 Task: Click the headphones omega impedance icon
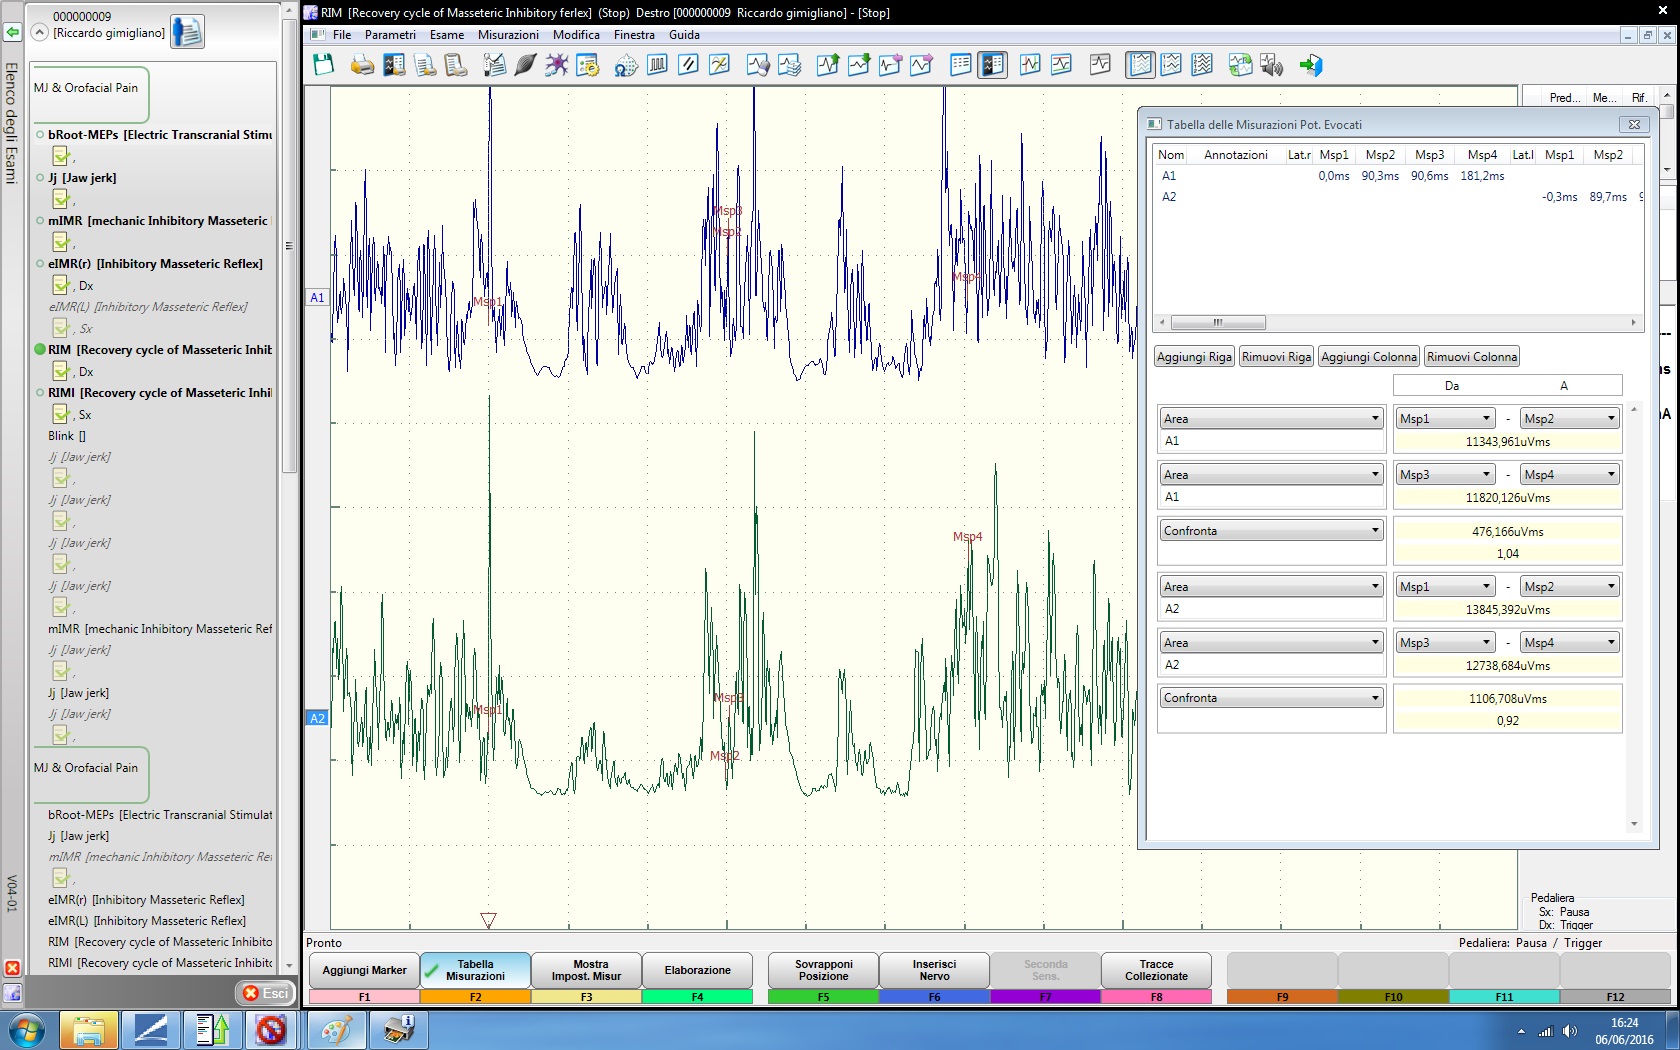(x=625, y=66)
